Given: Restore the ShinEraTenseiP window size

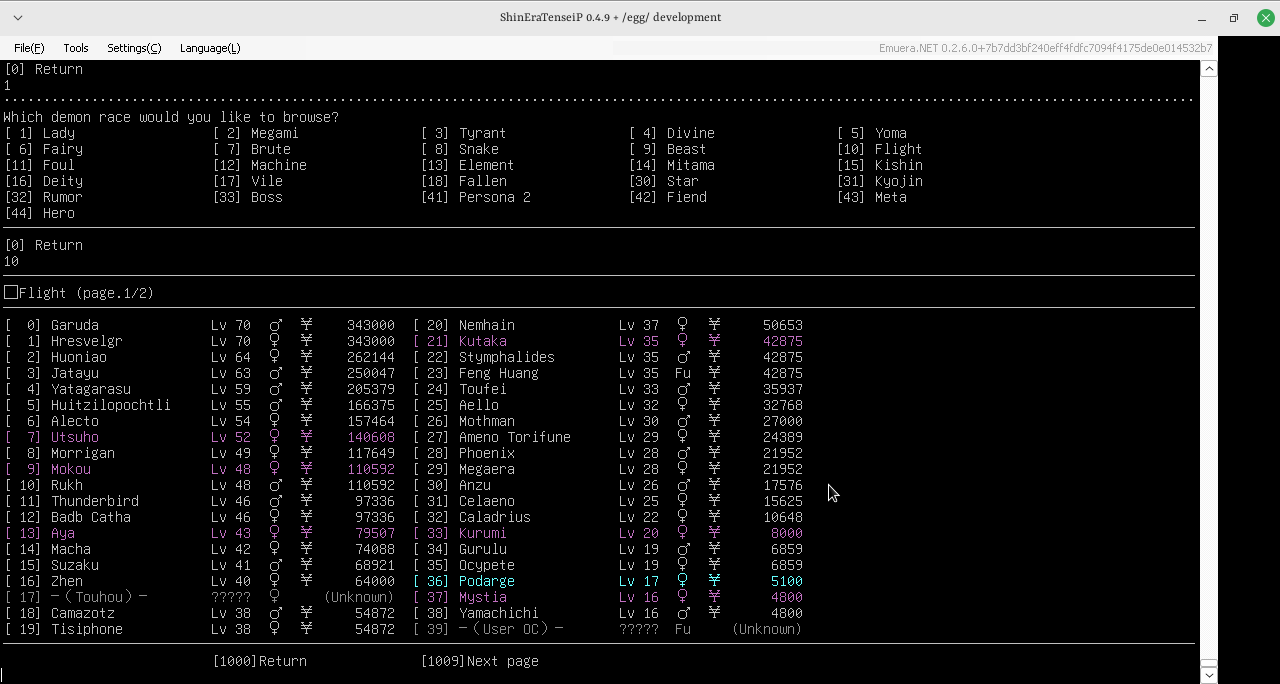Looking at the screenshot, I should tap(1234, 18).
